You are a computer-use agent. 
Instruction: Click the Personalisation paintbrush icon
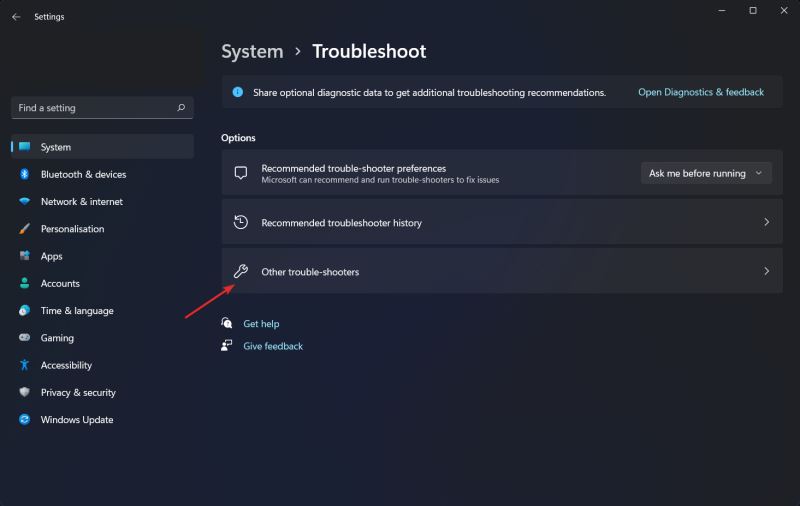pyautogui.click(x=24, y=229)
